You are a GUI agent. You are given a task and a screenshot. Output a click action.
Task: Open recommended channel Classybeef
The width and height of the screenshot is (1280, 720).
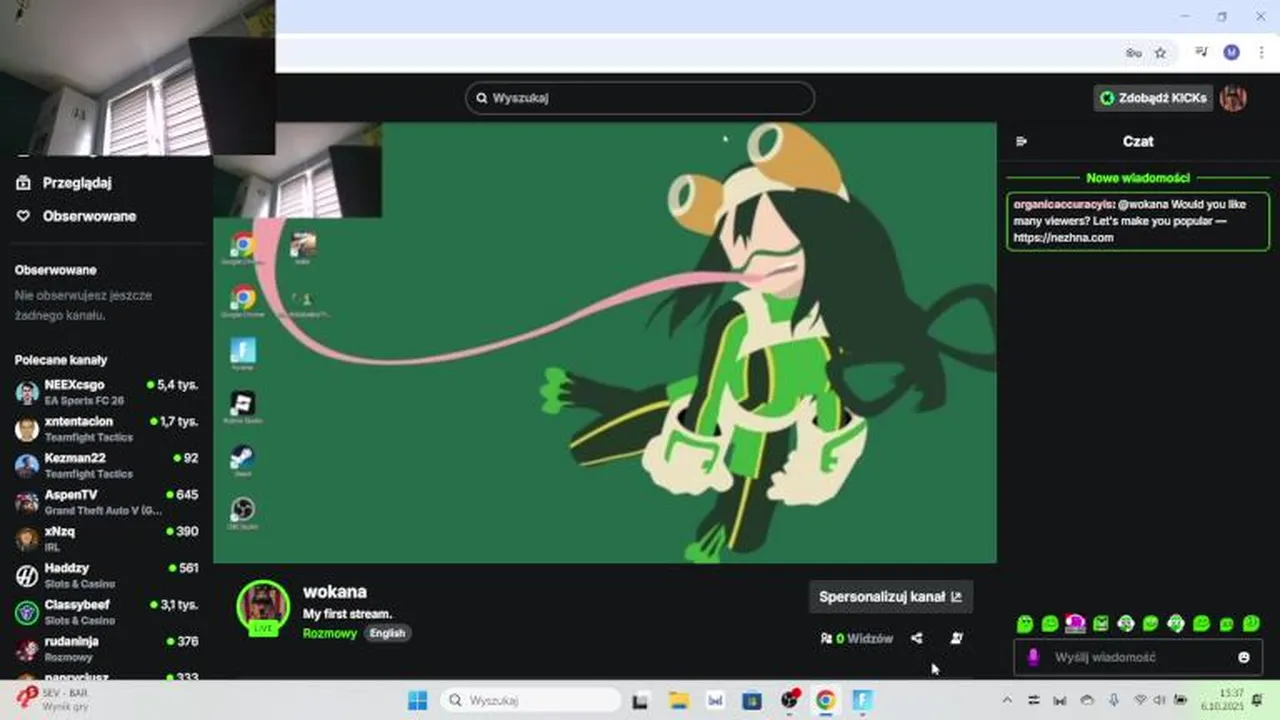106,612
